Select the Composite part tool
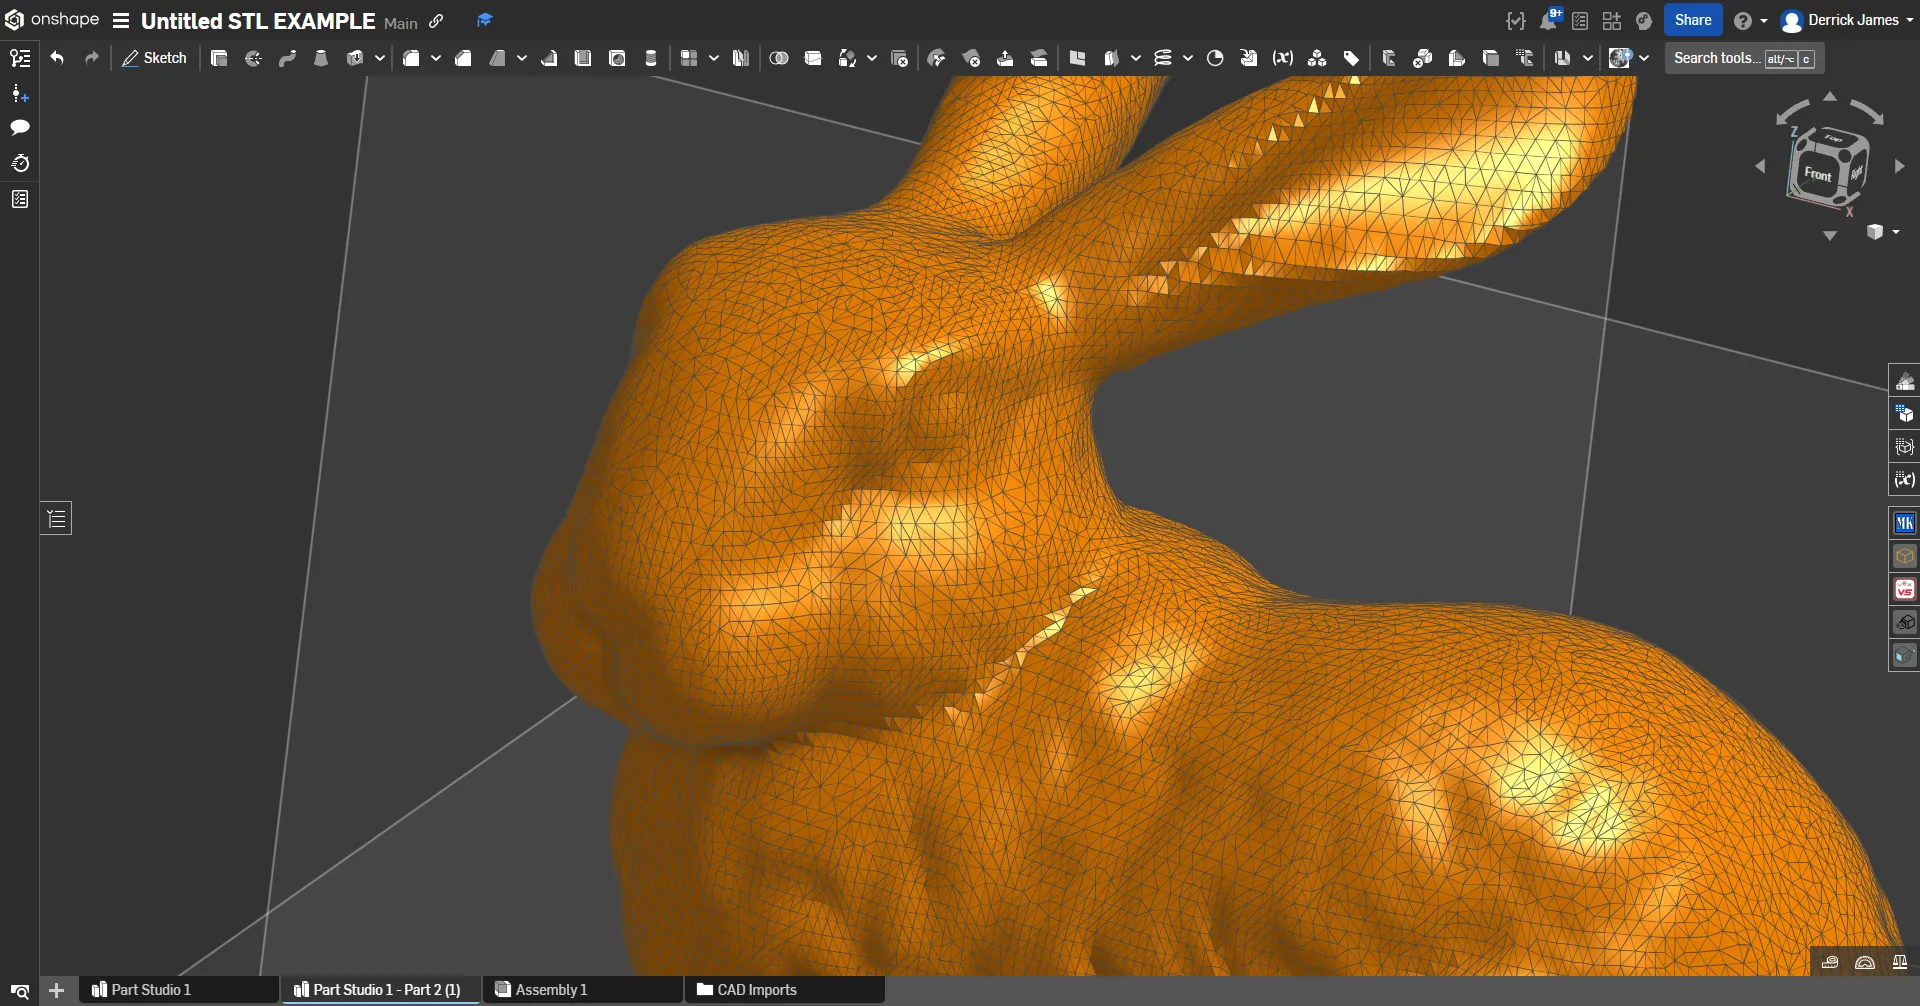Viewport: 1920px width, 1006px height. pyautogui.click(x=1317, y=58)
